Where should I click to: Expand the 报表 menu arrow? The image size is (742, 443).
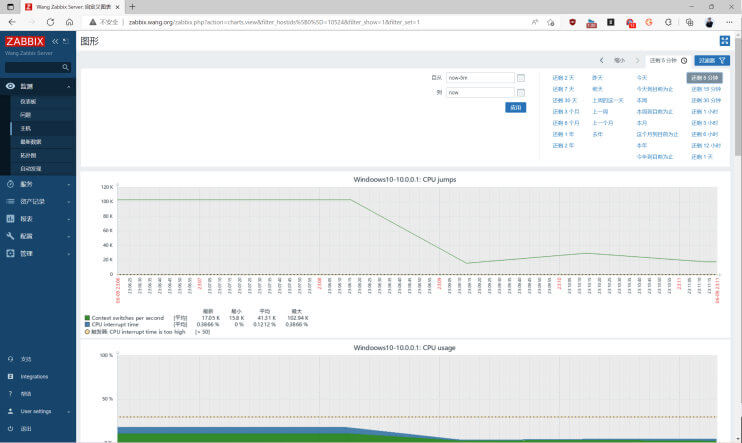(x=69, y=219)
